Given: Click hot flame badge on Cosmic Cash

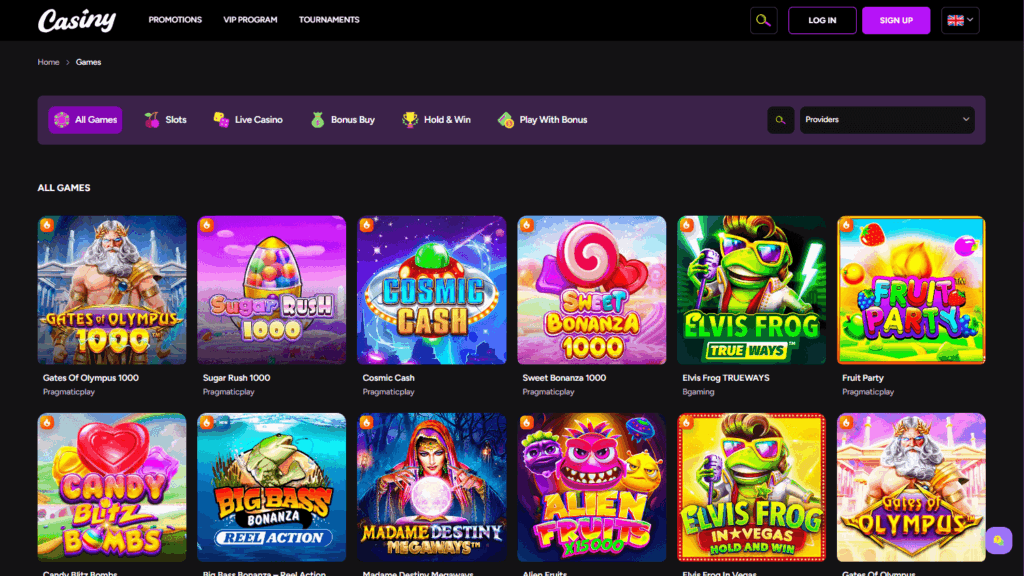Looking at the screenshot, I should click(366, 225).
